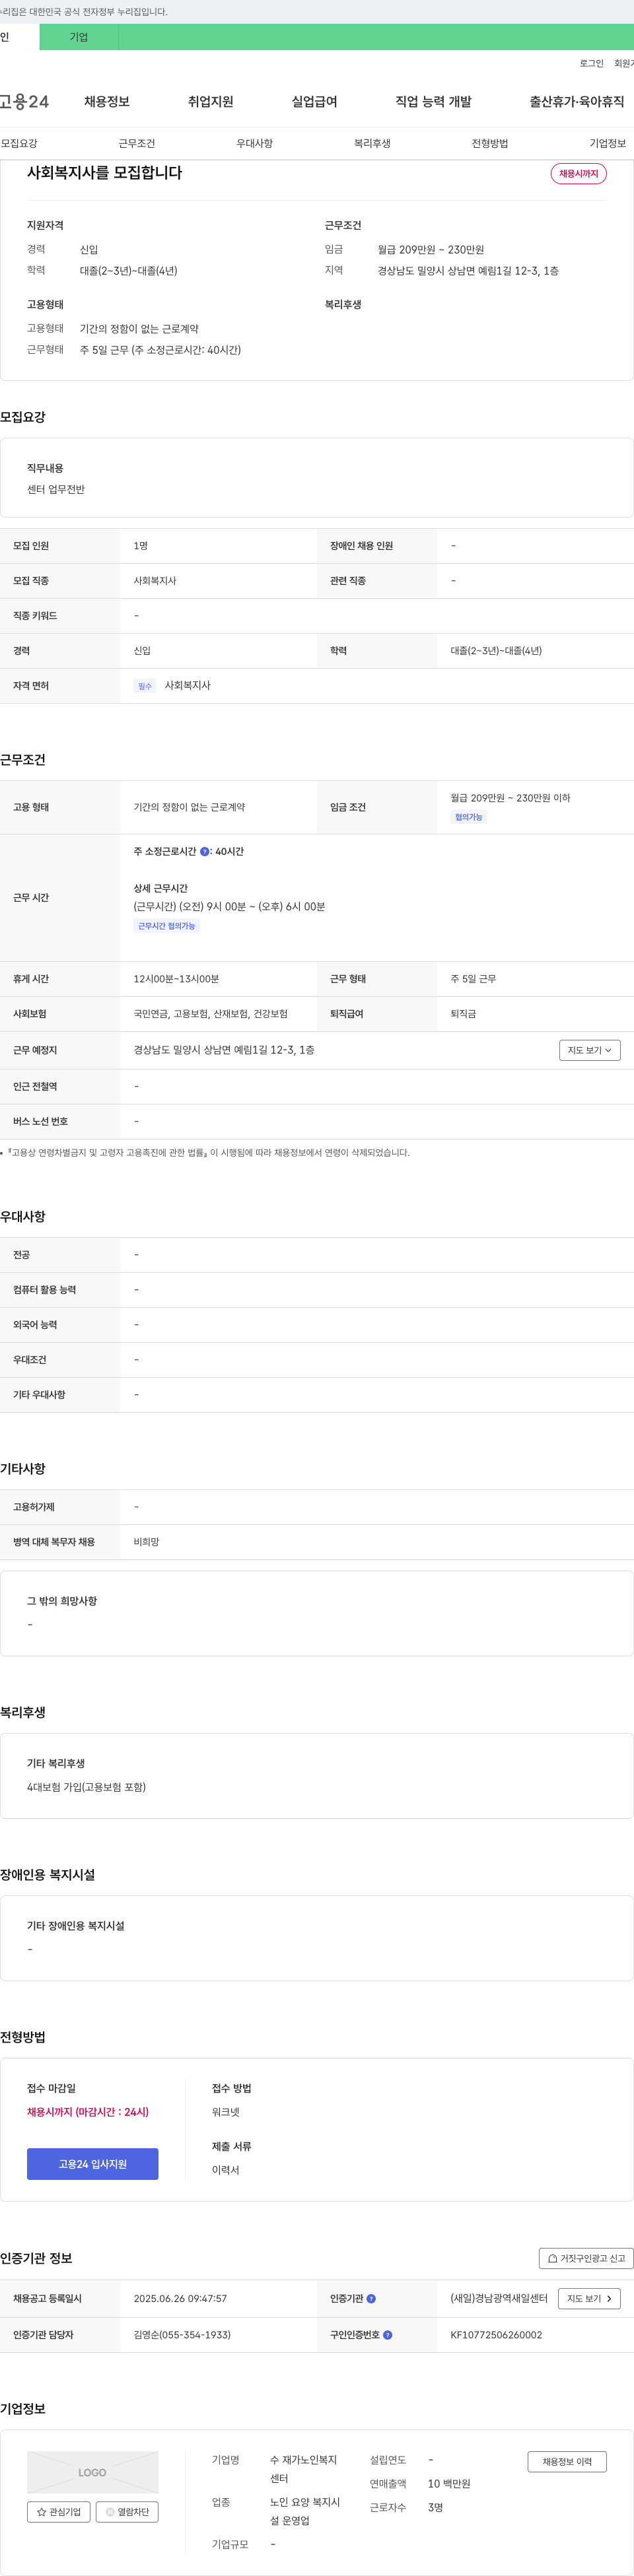
Task: Open the 로그인 link
Action: click(591, 63)
